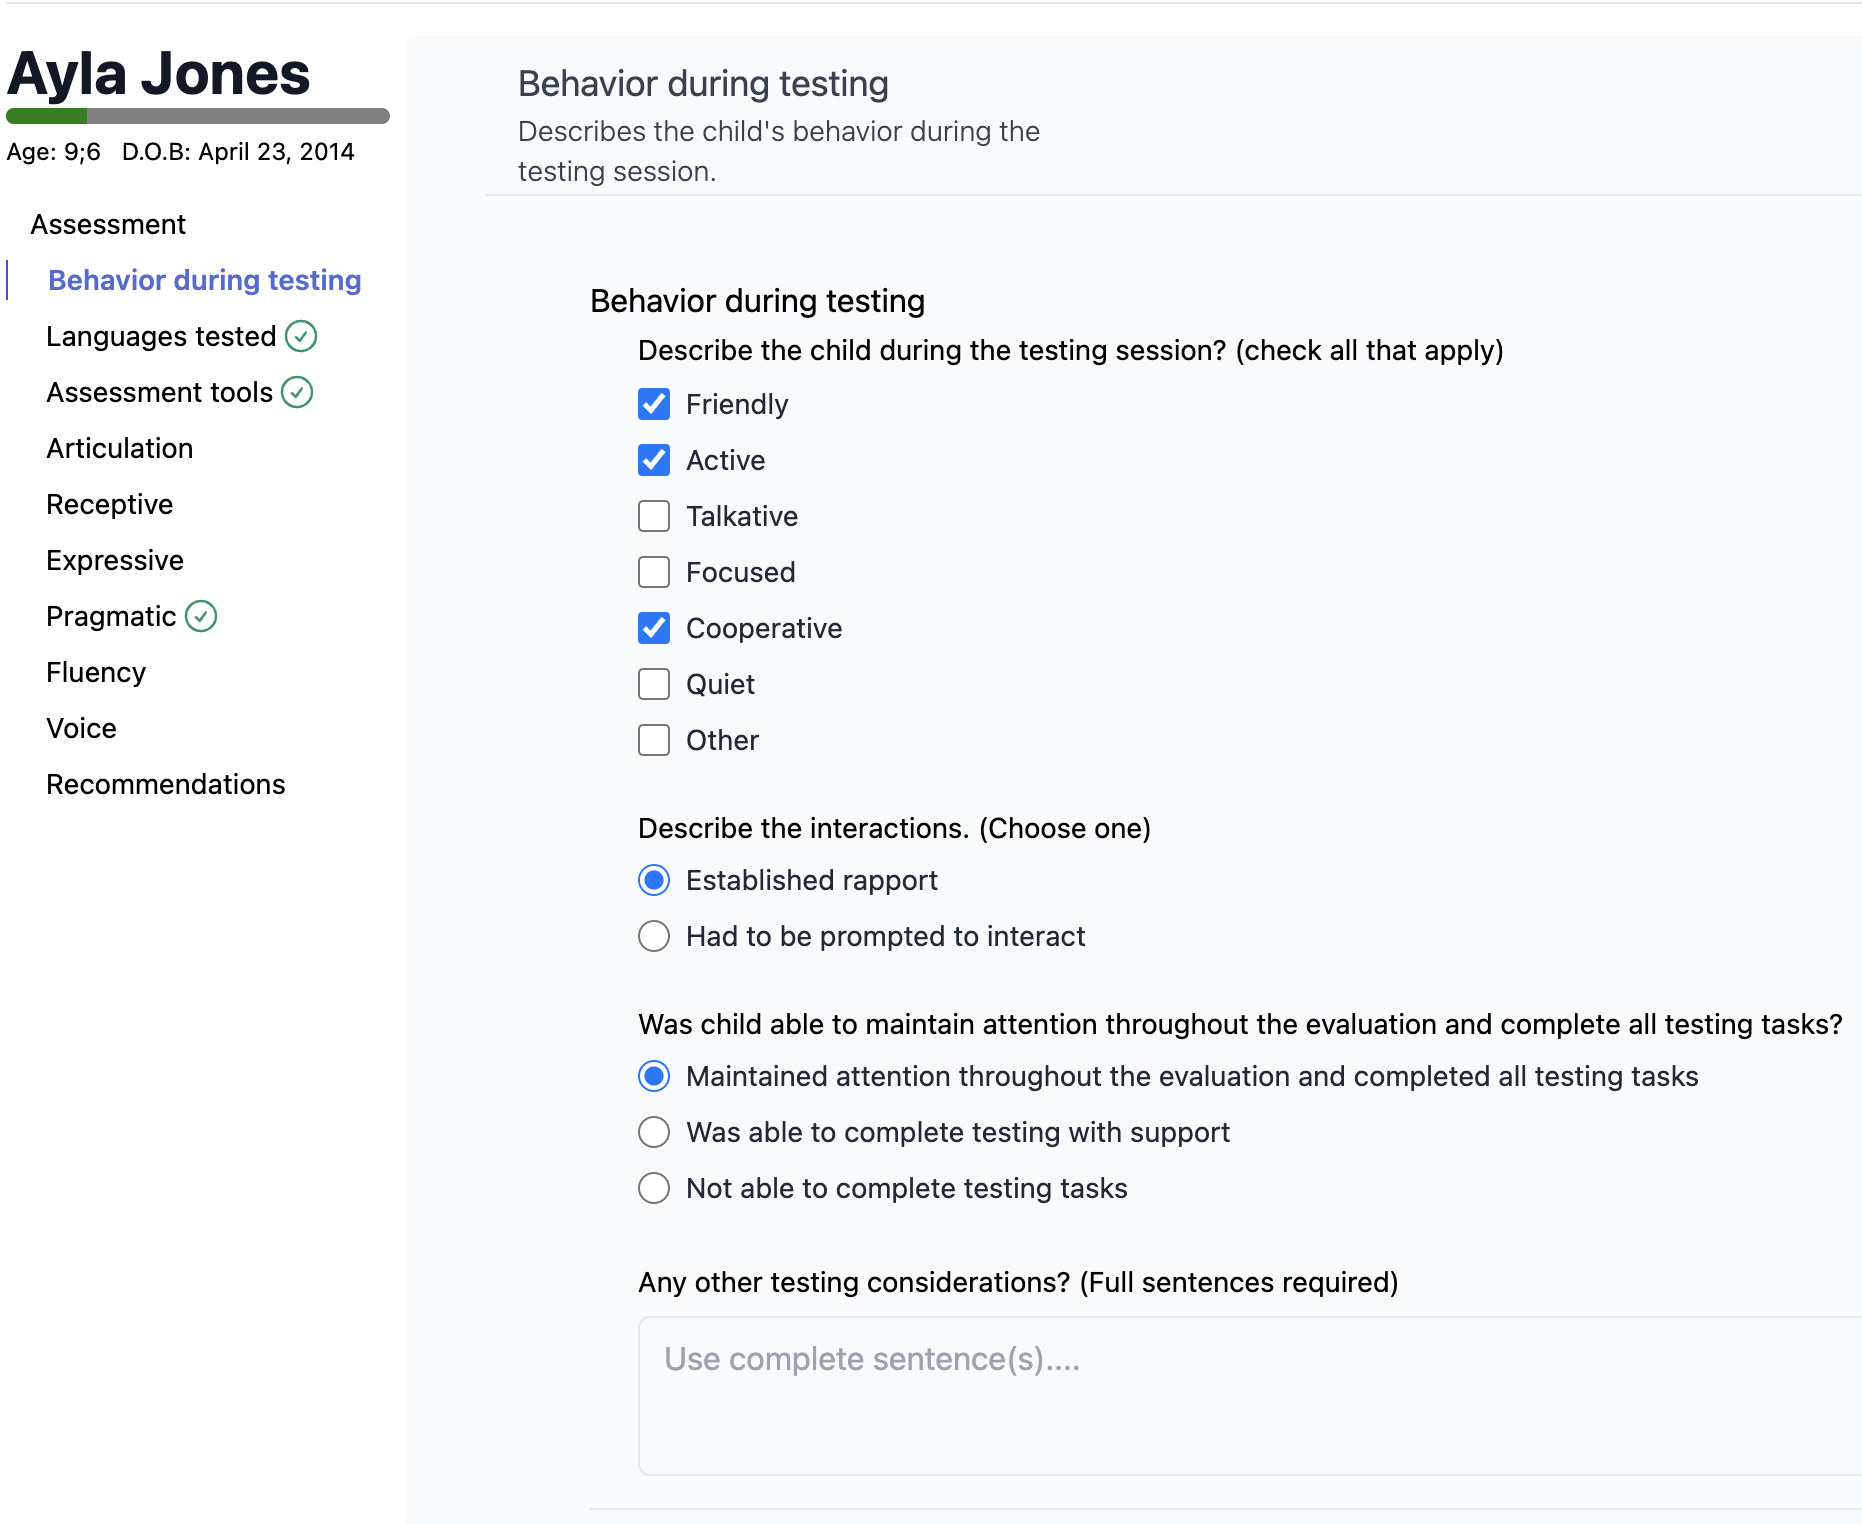Open the Recommendations section

[x=166, y=785]
